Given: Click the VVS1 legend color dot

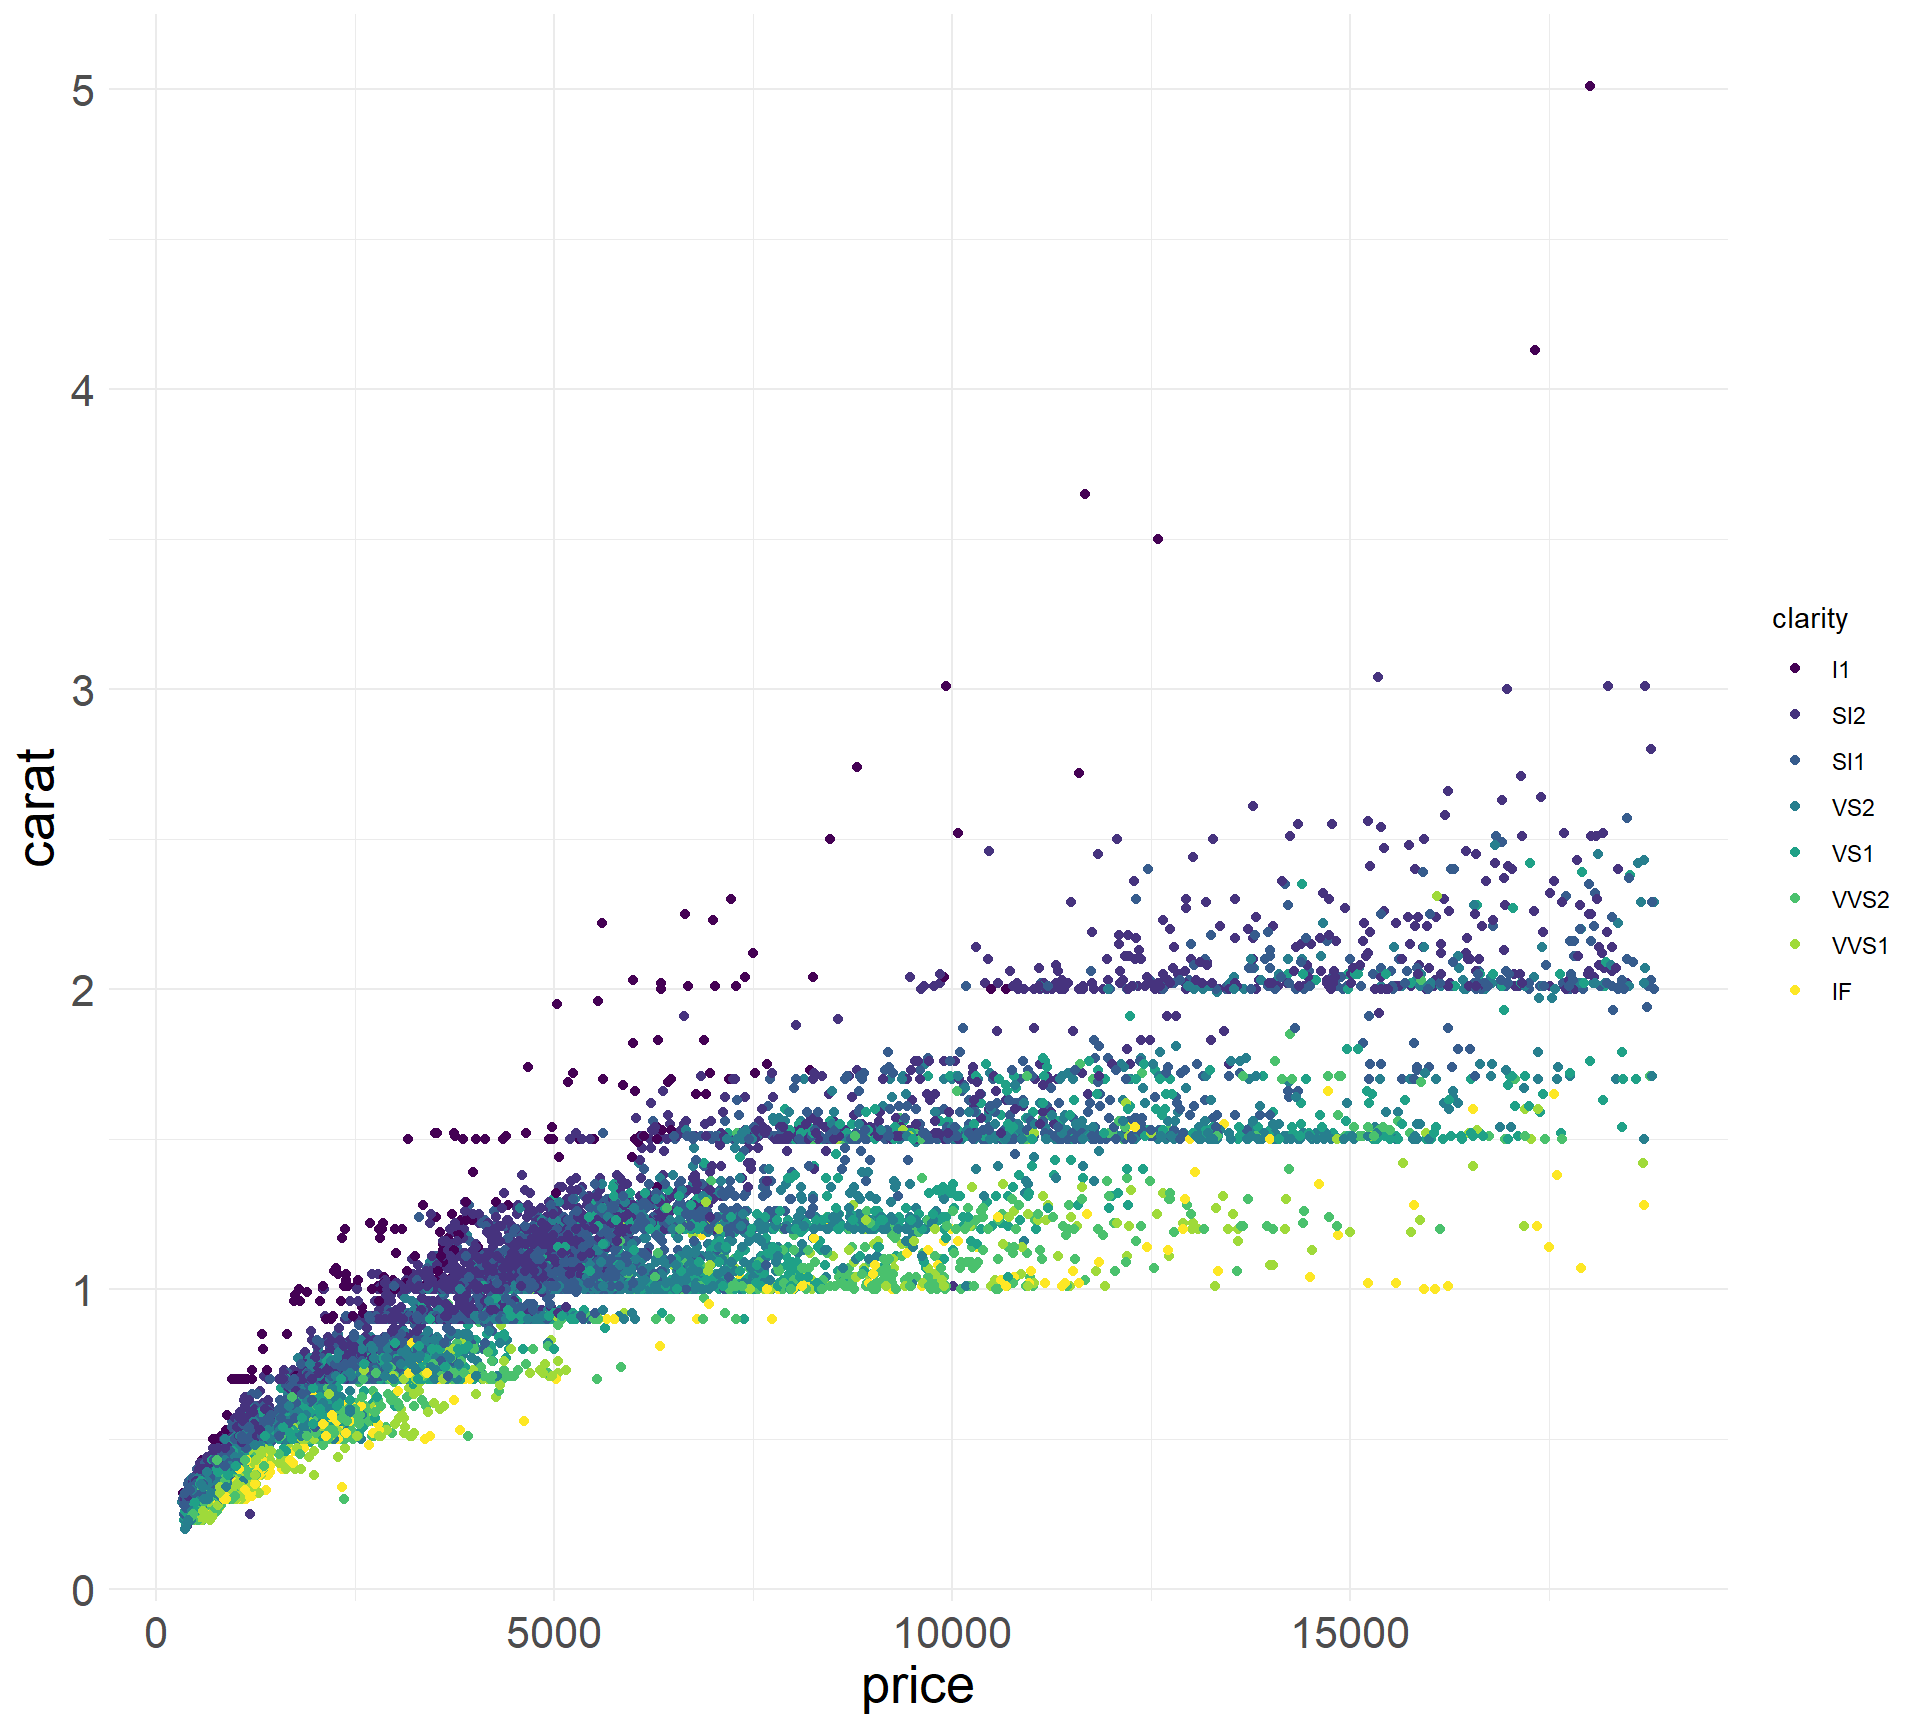Looking at the screenshot, I should 1795,944.
